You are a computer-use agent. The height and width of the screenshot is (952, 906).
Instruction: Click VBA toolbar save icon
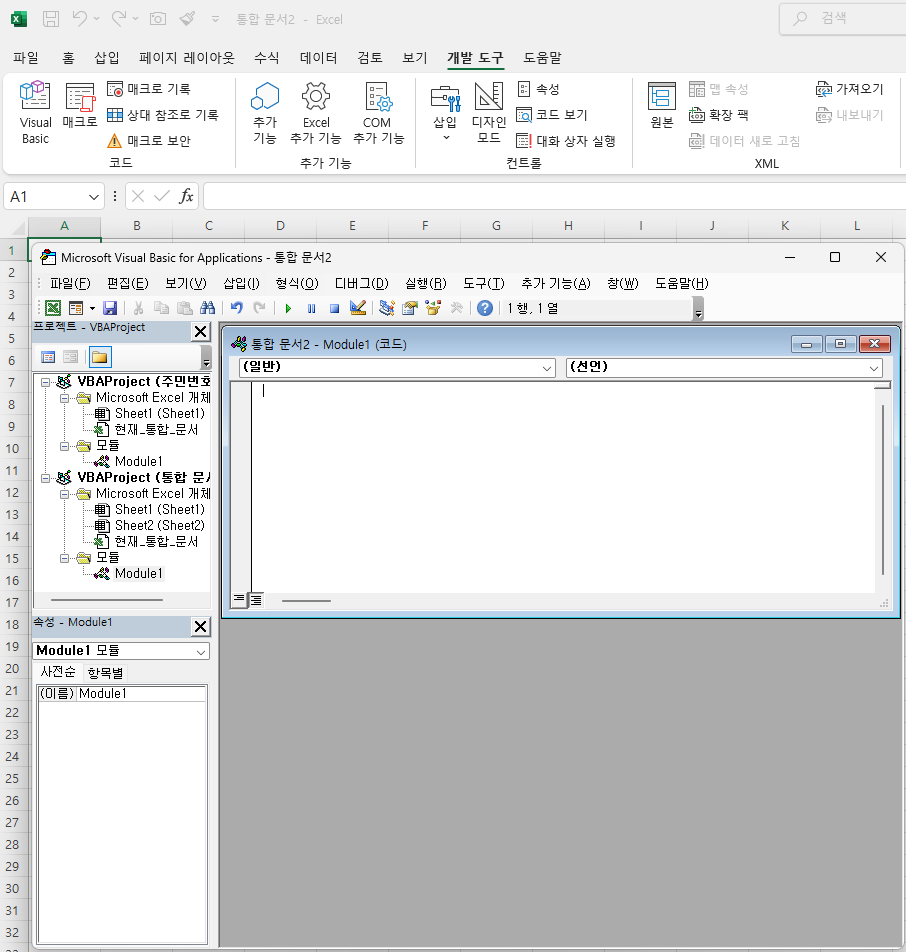110,308
